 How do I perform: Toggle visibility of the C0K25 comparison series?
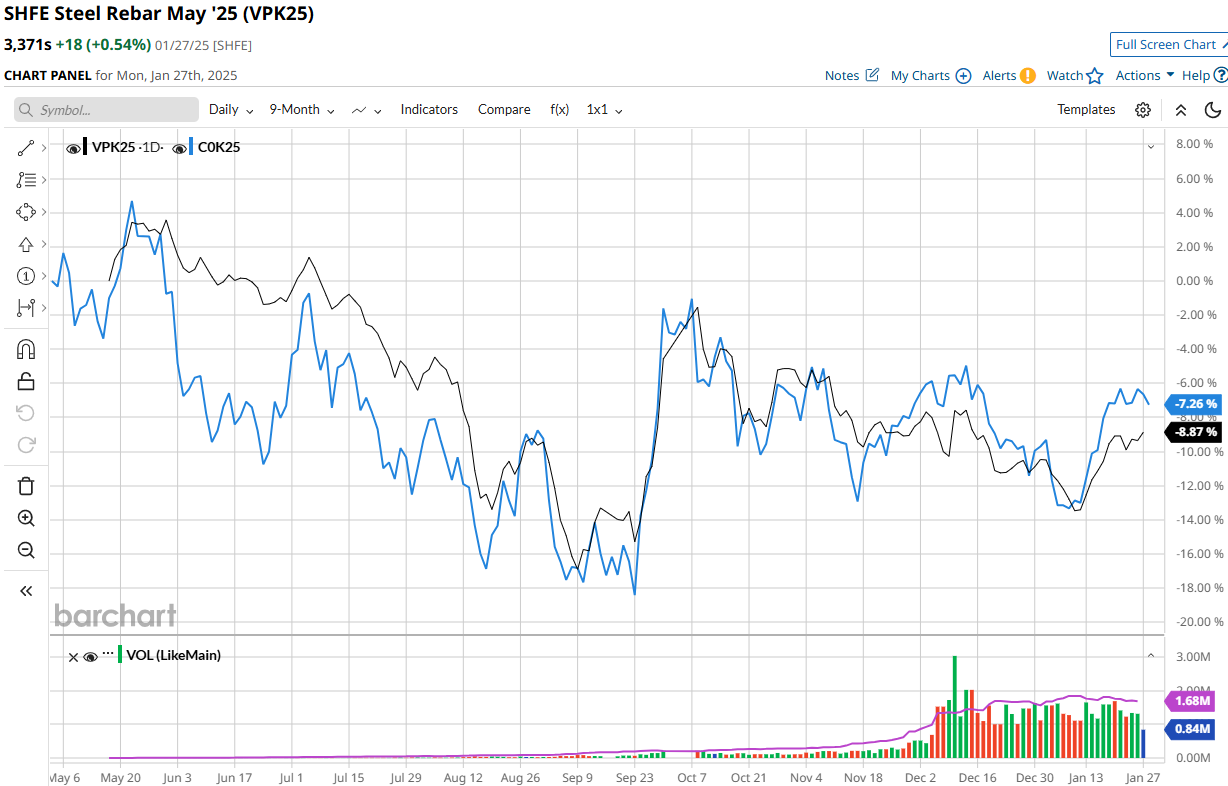click(179, 148)
